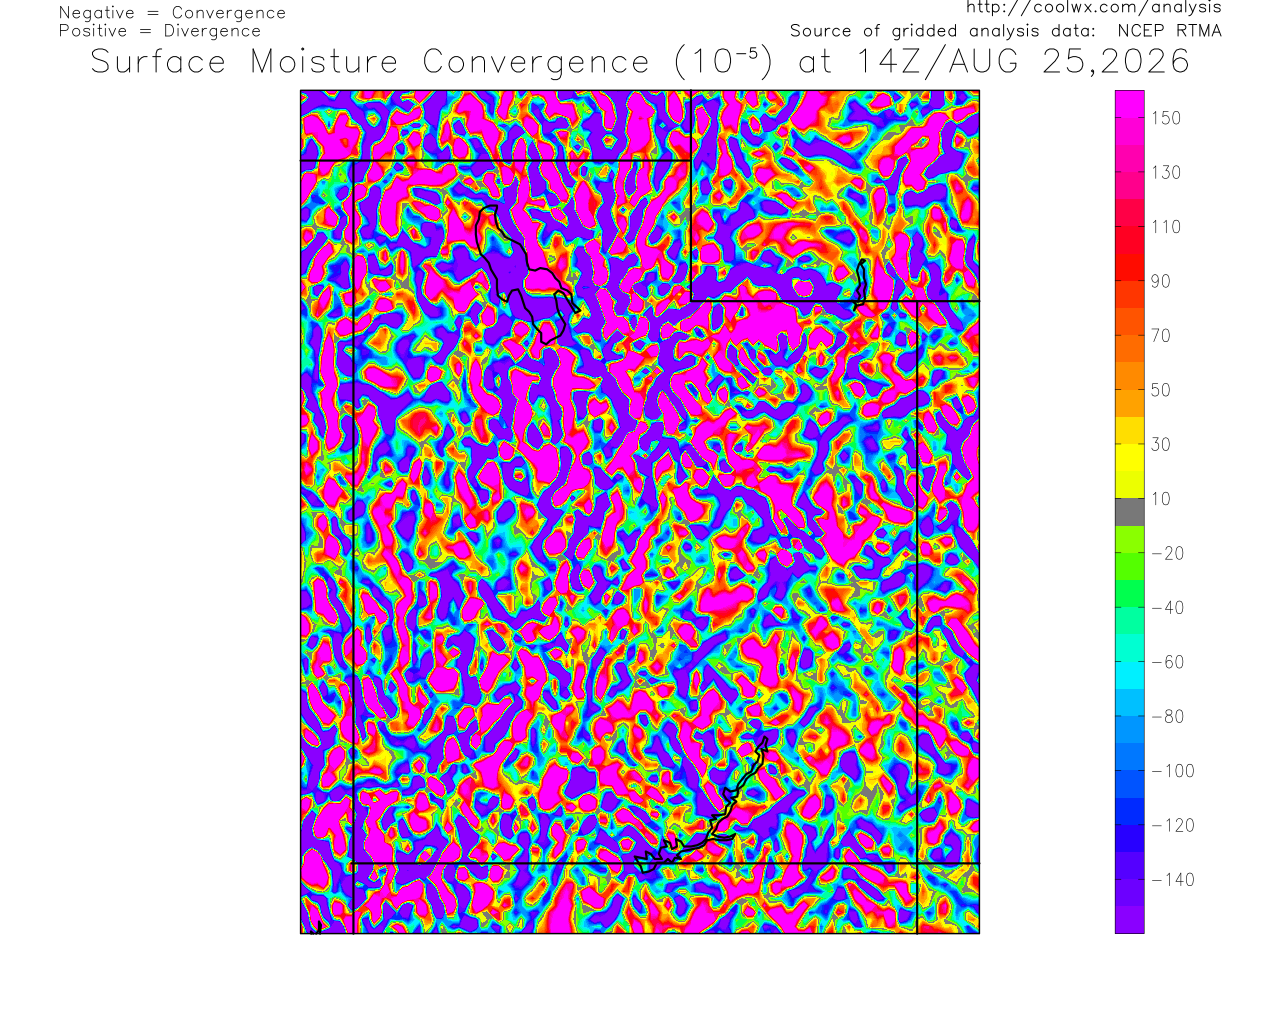The width and height of the screenshot is (1280, 1024).
Task: Click the NCEP RTMA source label
Action: click(x=1169, y=31)
